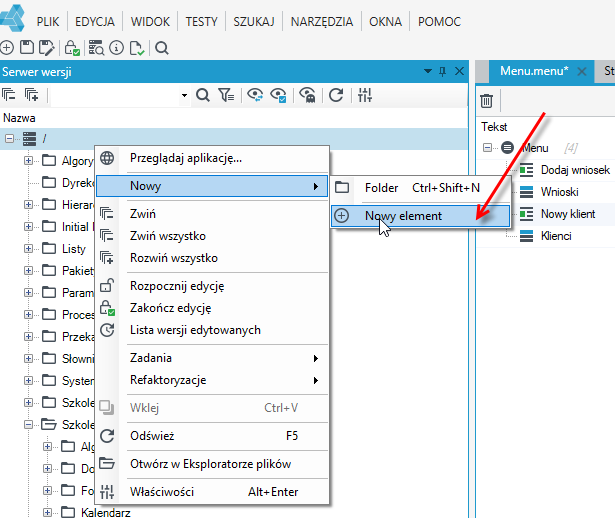
Task: Click the search magnifier in Serwer wersji panel
Action: click(203, 95)
